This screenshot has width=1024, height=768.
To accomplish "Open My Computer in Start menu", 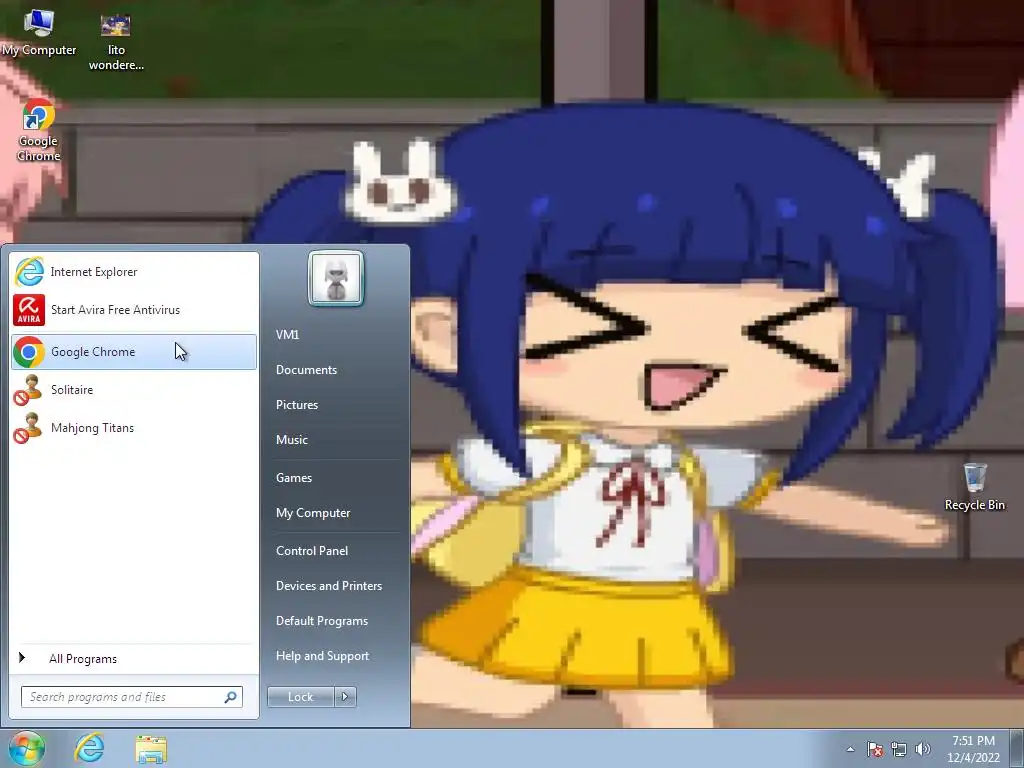I will pyautogui.click(x=313, y=513).
